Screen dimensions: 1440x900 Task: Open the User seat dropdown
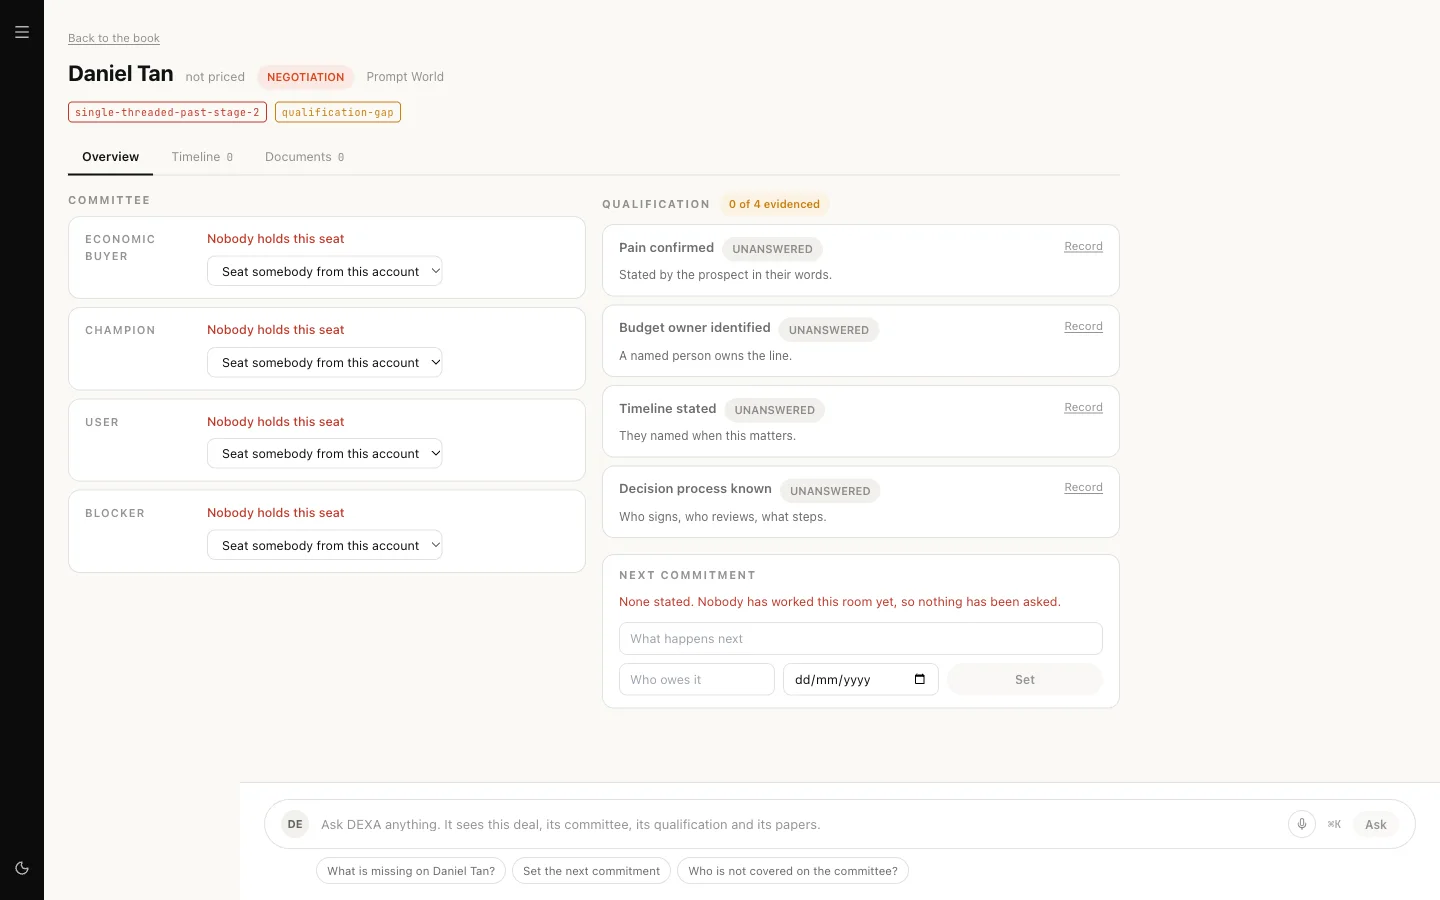click(325, 453)
